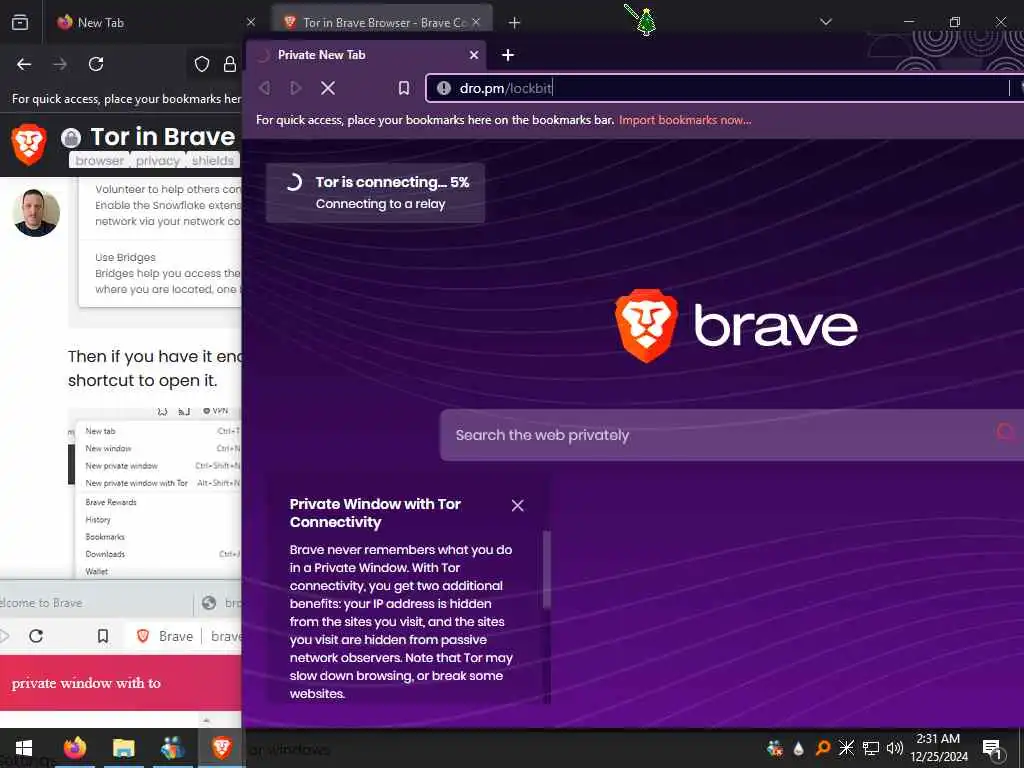This screenshot has width=1024, height=768.
Task: Open the Windows Start menu
Action: 24,748
